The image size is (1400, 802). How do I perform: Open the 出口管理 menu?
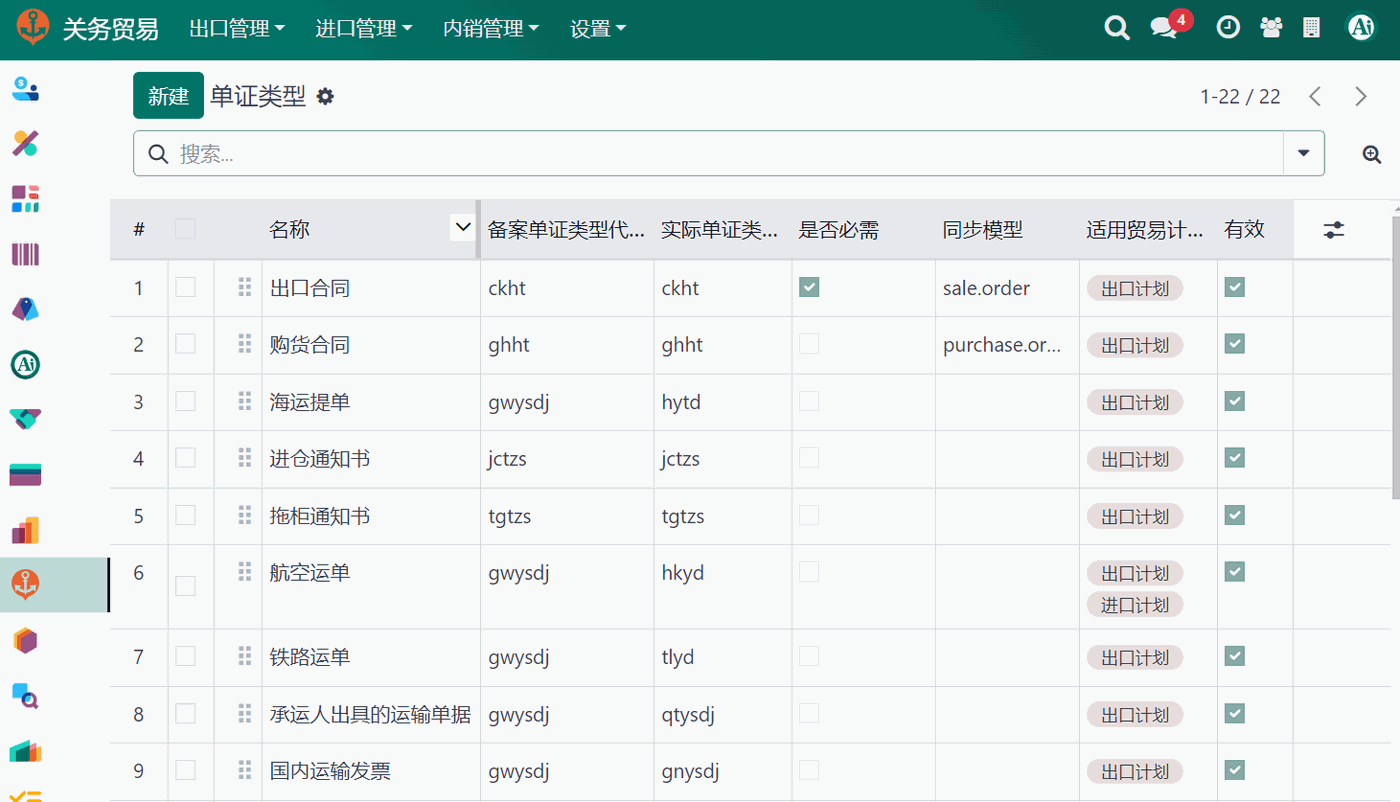point(237,29)
